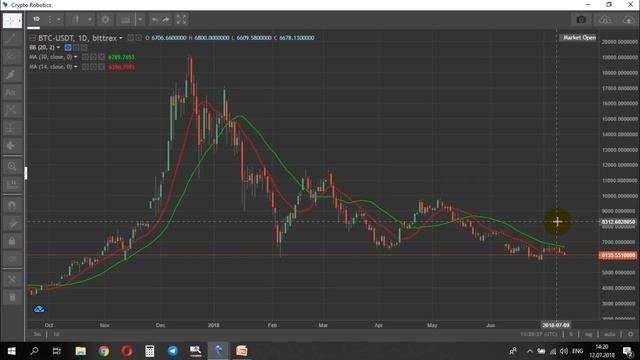
Task: Remove the MA (14) indicator
Action: pos(101,67)
